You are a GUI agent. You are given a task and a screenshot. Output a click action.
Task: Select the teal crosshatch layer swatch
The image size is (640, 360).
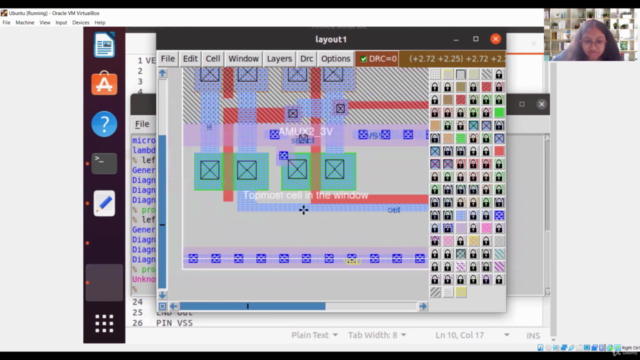click(461, 254)
